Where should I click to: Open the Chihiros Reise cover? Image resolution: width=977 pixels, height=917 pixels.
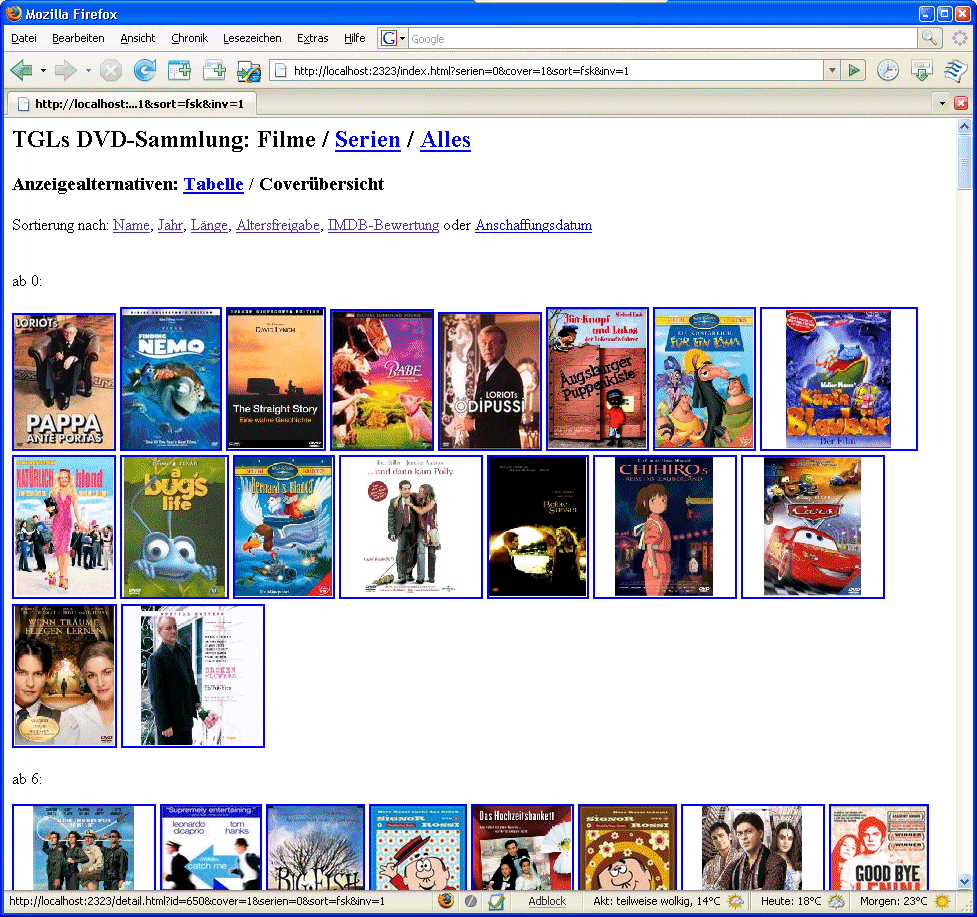point(665,527)
